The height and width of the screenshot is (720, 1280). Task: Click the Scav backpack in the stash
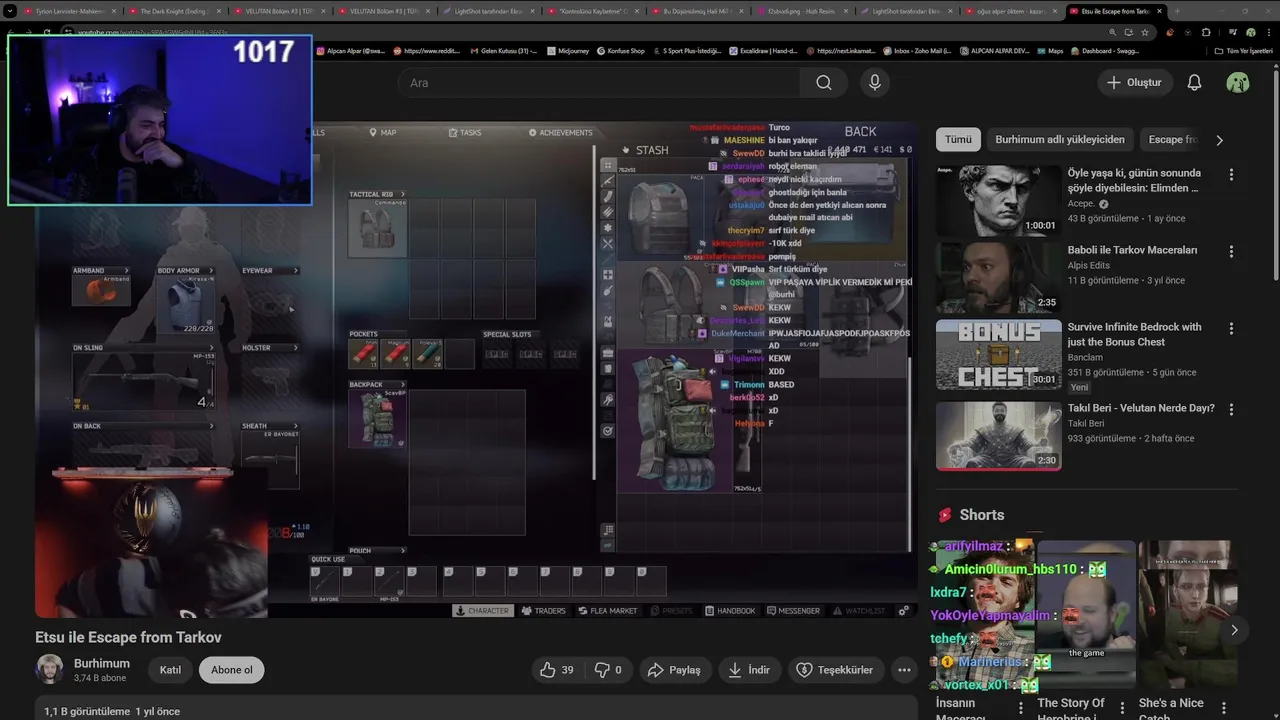click(674, 420)
